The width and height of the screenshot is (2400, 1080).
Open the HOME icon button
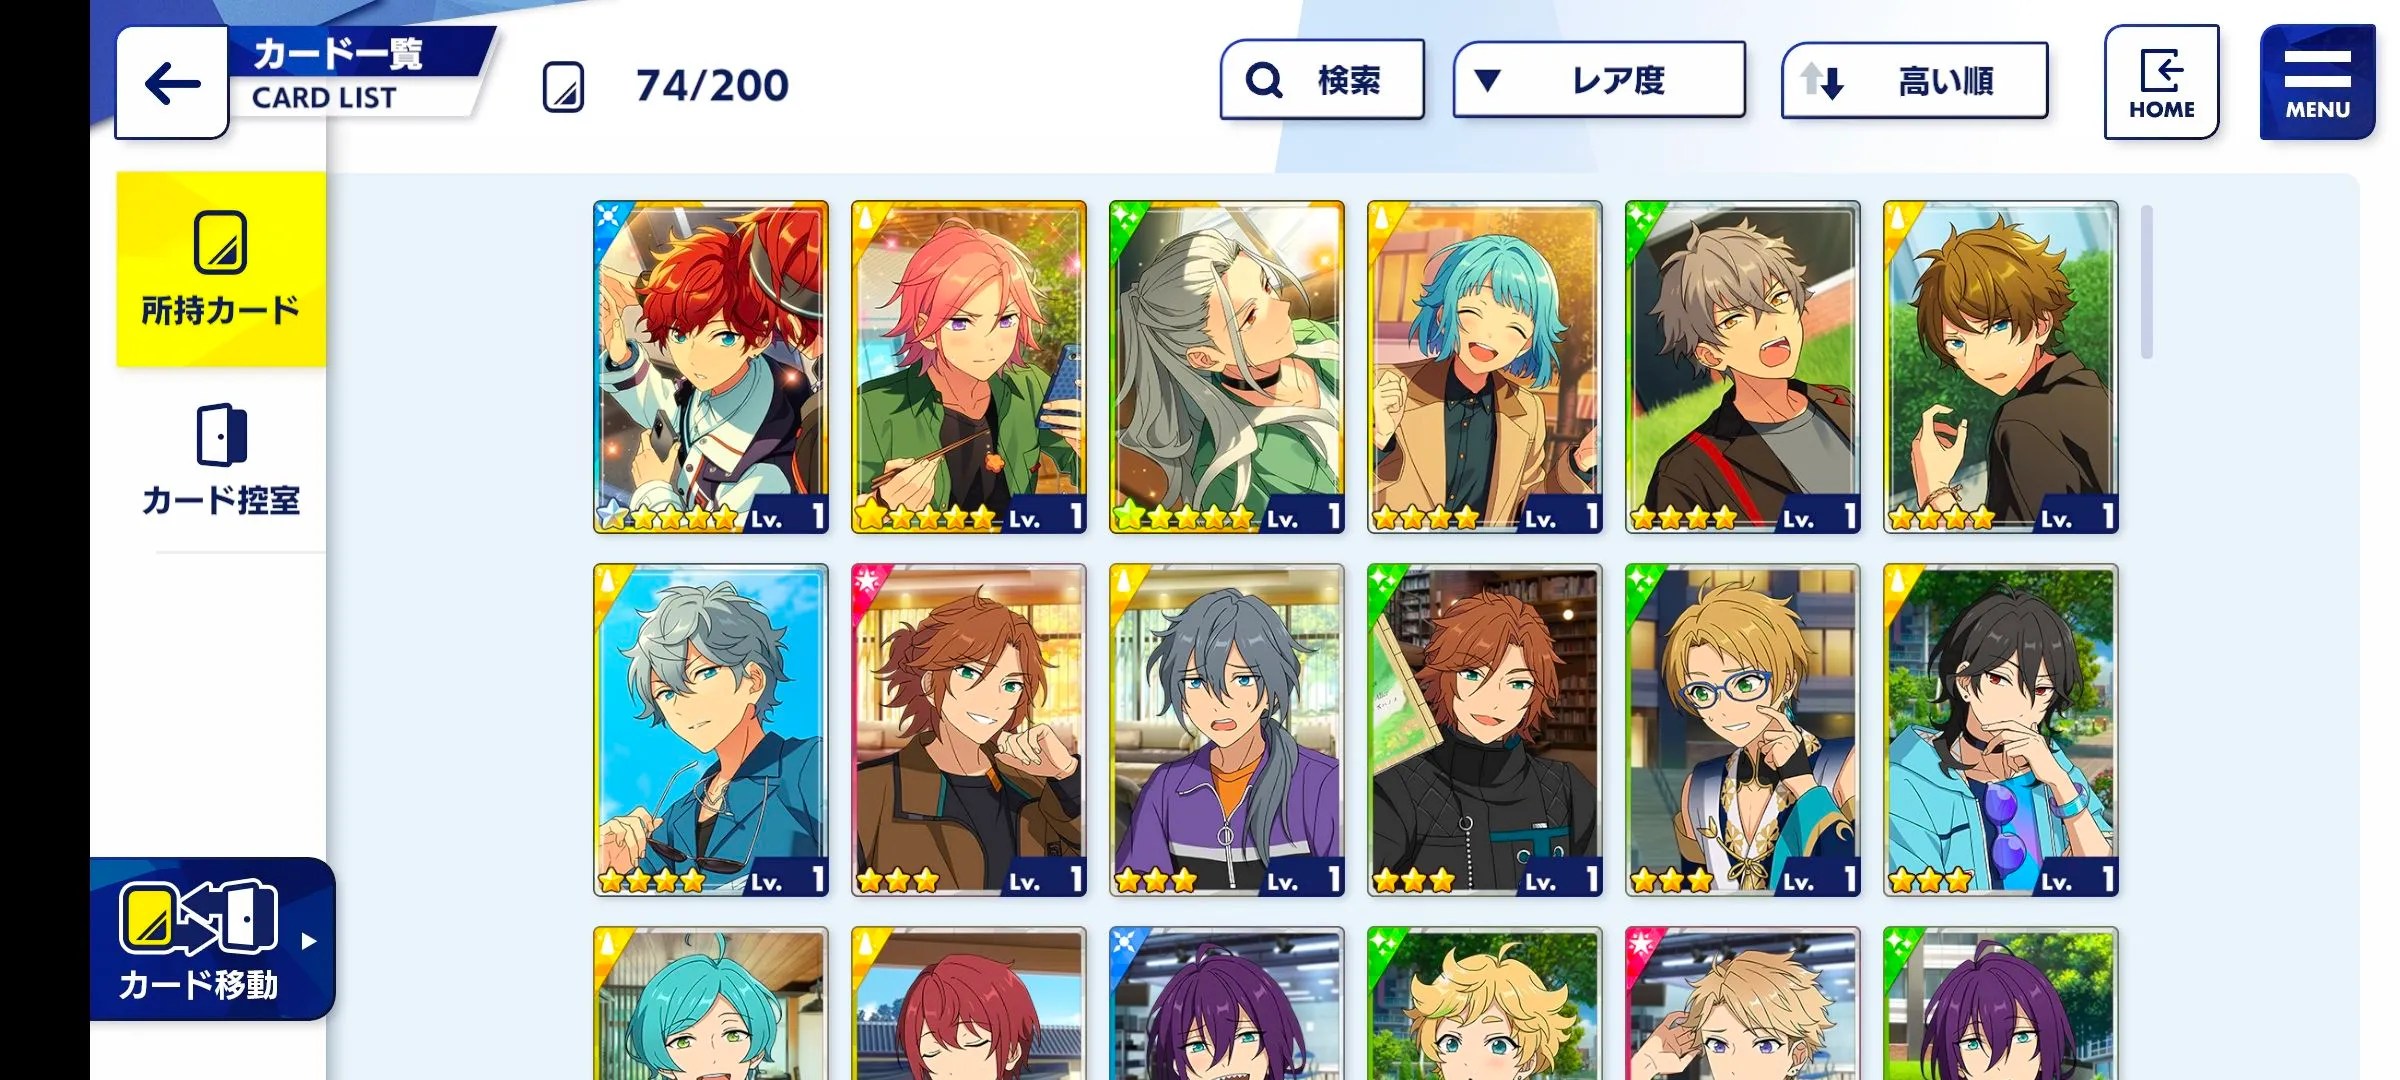click(x=2161, y=82)
